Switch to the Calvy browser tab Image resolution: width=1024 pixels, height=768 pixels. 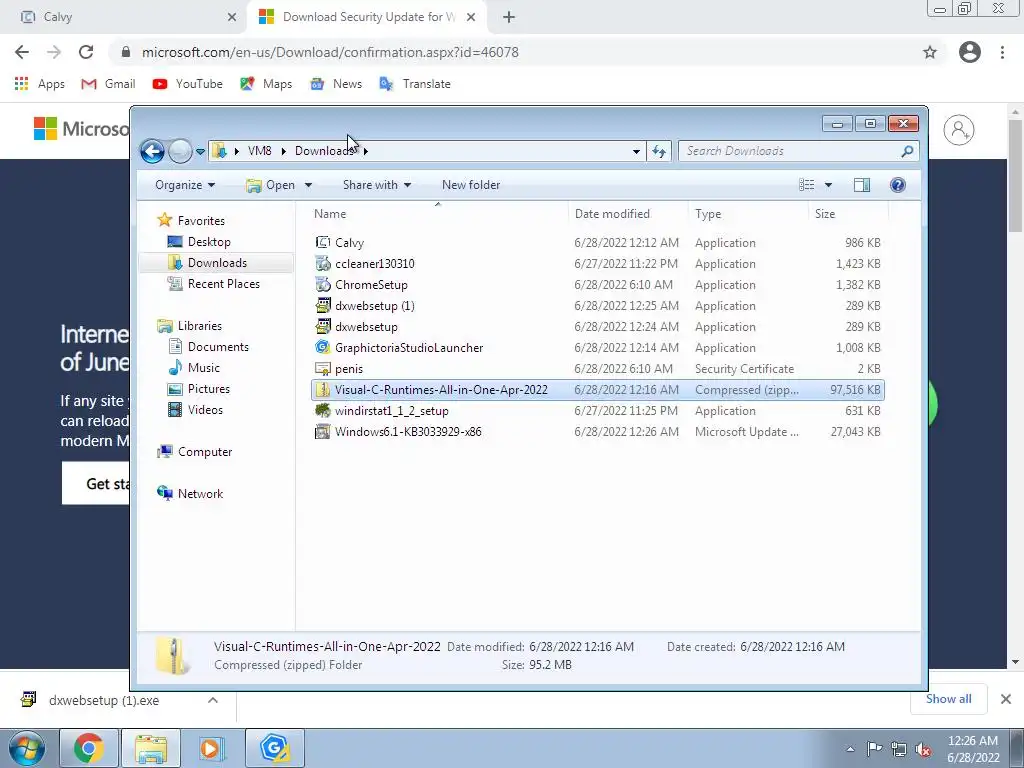(x=124, y=17)
